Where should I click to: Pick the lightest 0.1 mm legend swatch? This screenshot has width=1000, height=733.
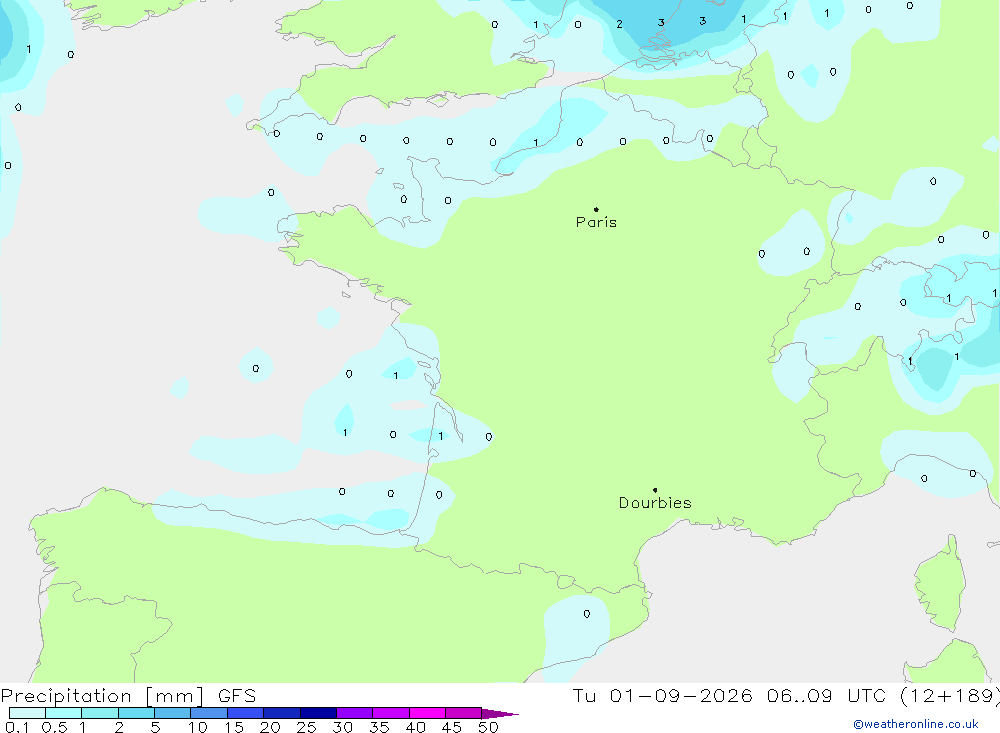pyautogui.click(x=27, y=713)
